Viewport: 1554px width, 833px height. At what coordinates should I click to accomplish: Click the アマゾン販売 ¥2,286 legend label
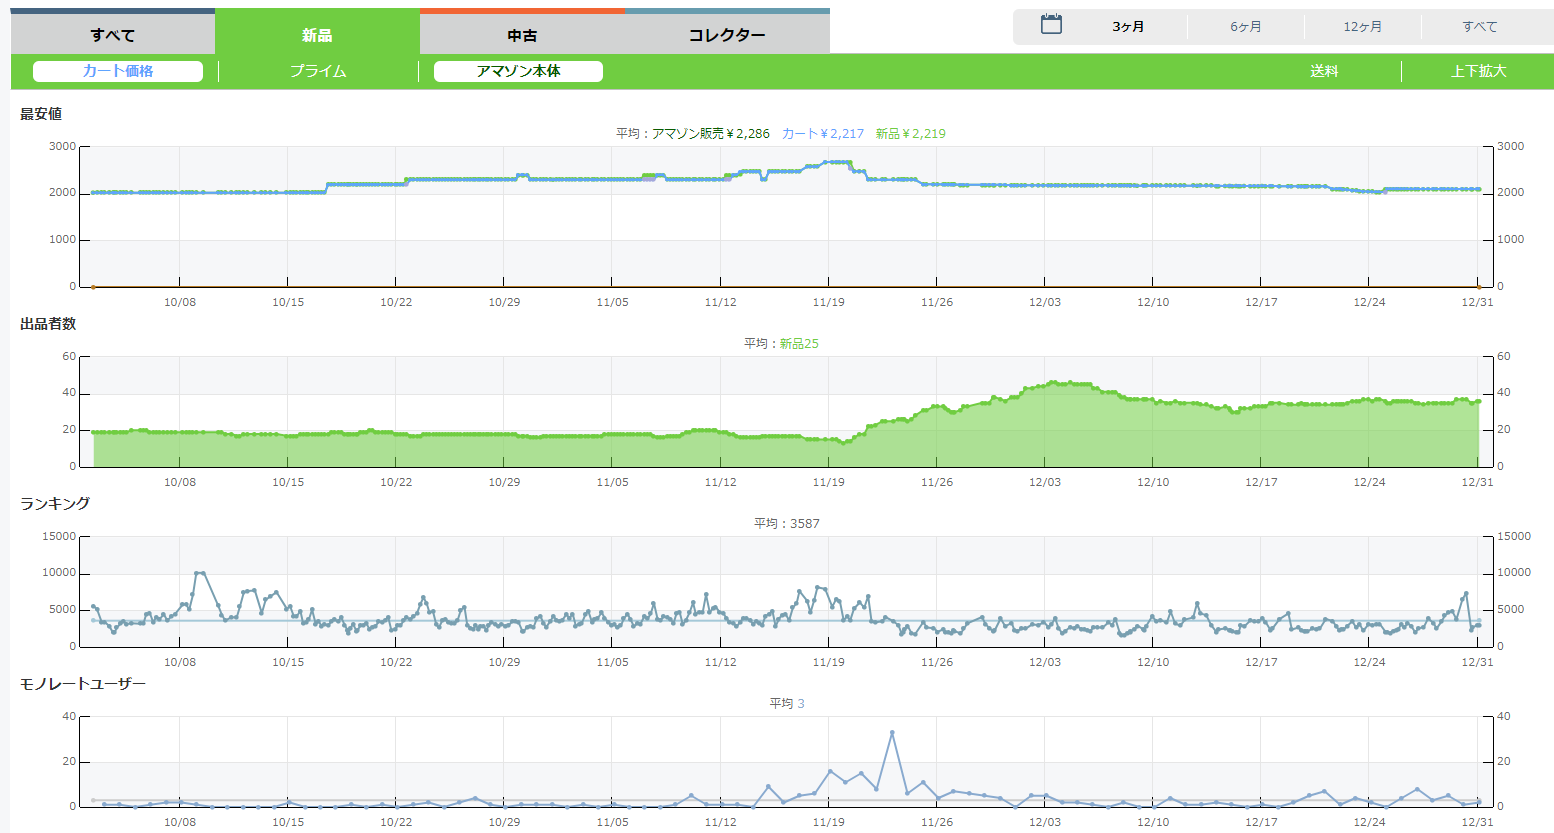pos(710,133)
